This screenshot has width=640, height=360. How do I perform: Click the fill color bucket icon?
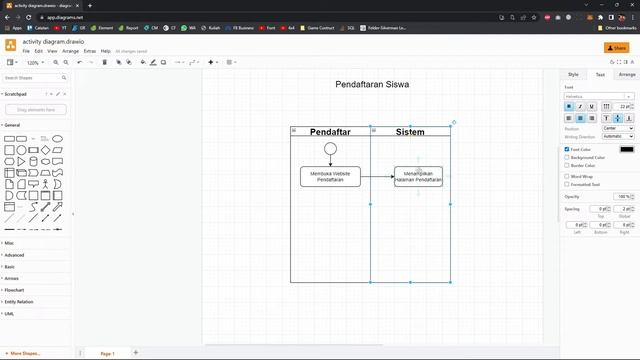click(143, 62)
